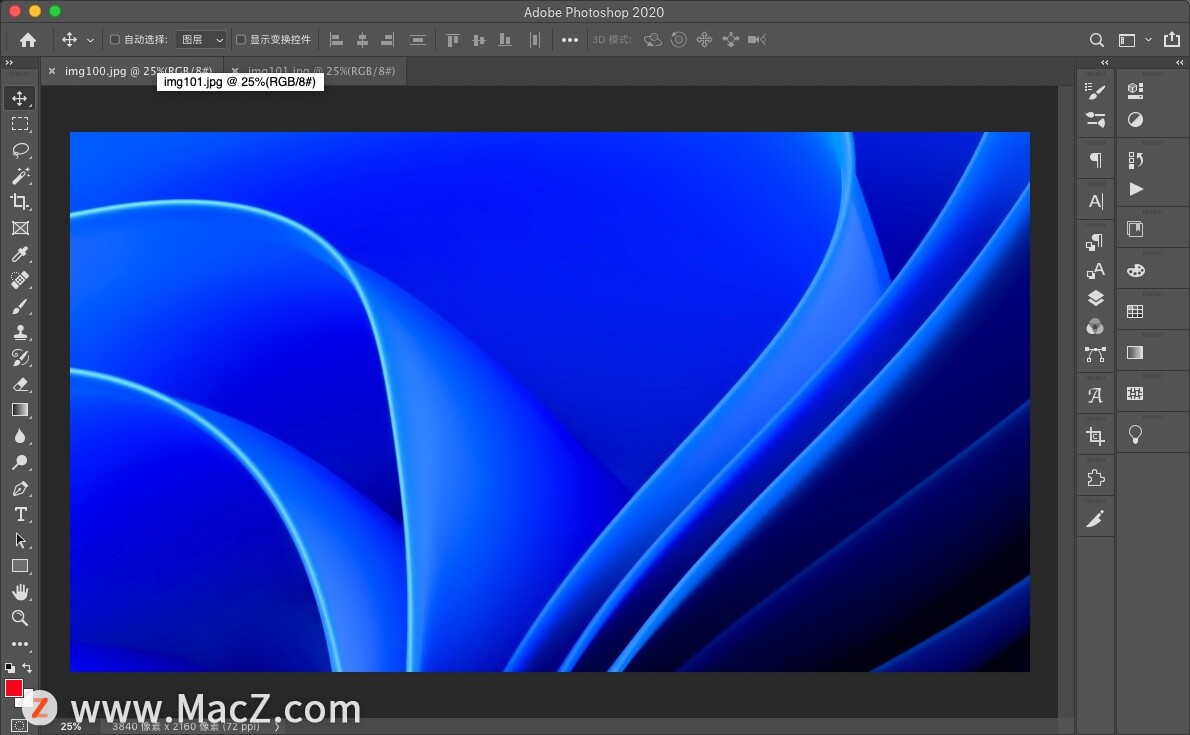Open the Brush Settings panel icon
Image resolution: width=1190 pixels, height=735 pixels.
tap(1095, 91)
